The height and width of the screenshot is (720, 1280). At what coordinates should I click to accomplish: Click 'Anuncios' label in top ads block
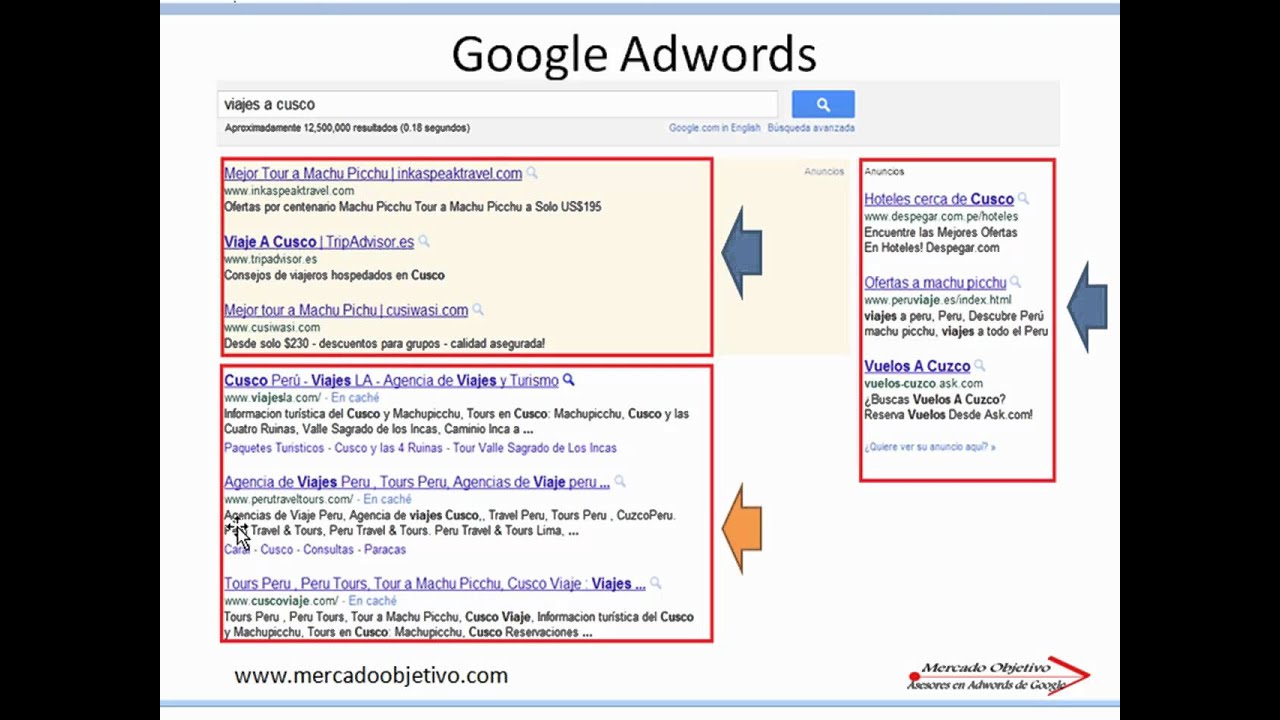click(824, 172)
